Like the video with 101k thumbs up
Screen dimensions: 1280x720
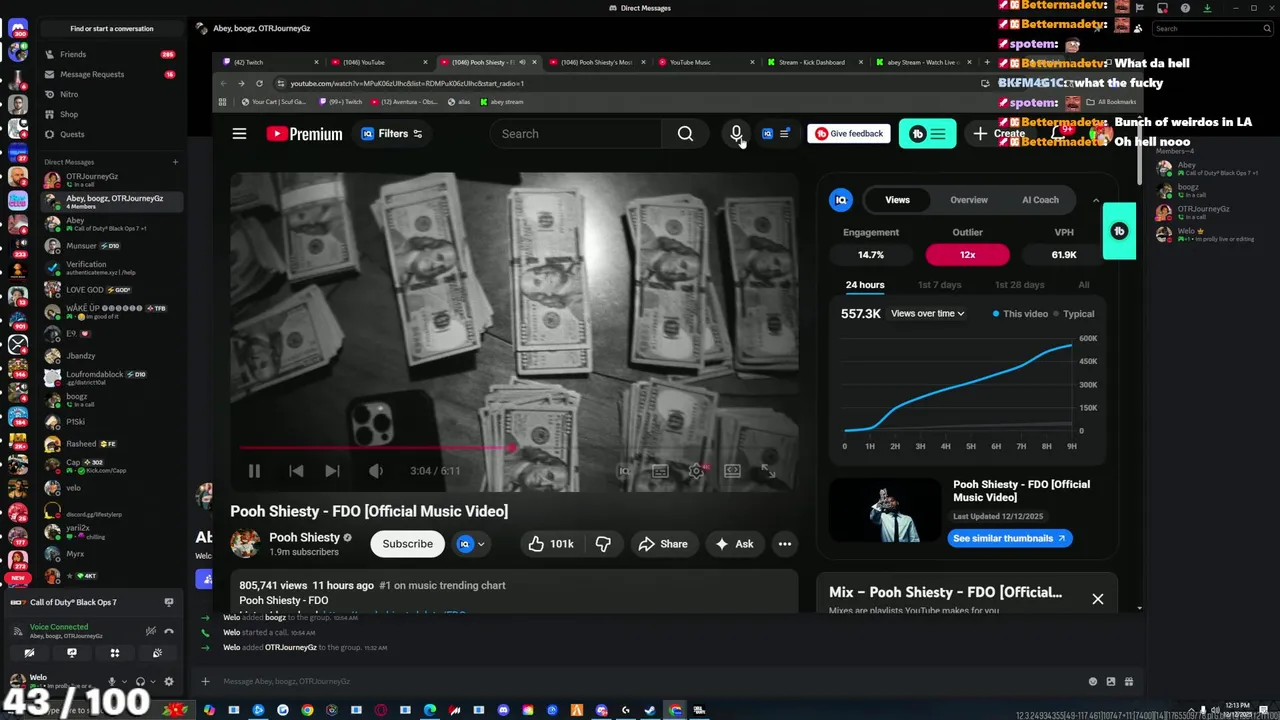tap(551, 544)
